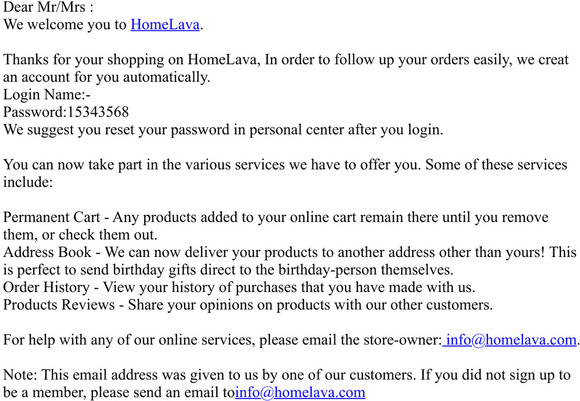Click the info@homelava.com link after store-owner
The image size is (580, 401).
click(x=509, y=340)
